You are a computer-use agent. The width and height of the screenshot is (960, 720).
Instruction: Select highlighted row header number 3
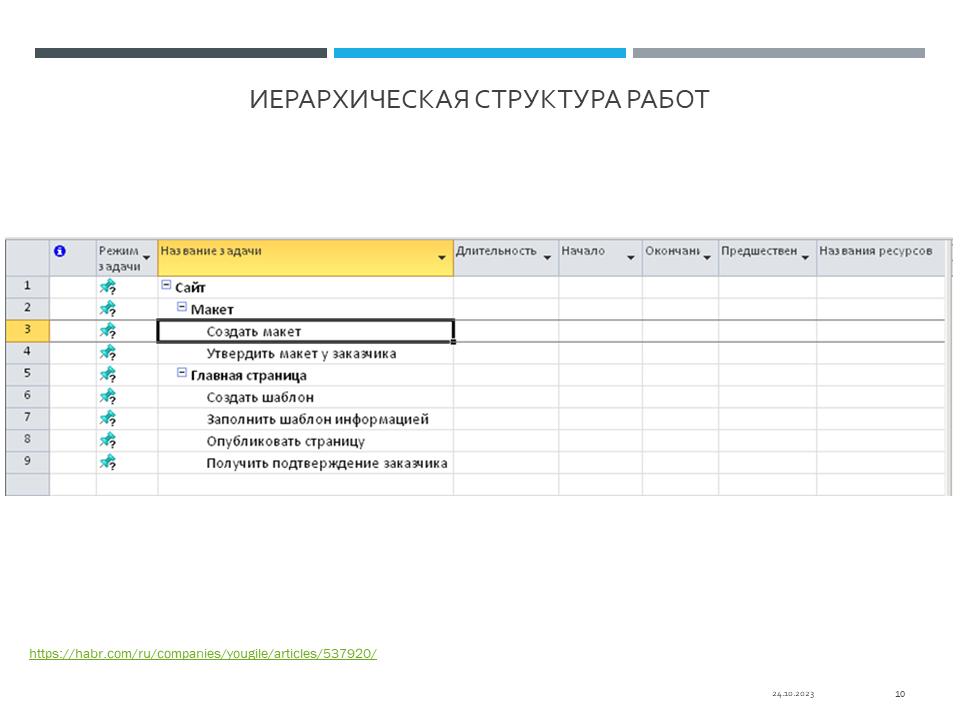point(27,331)
